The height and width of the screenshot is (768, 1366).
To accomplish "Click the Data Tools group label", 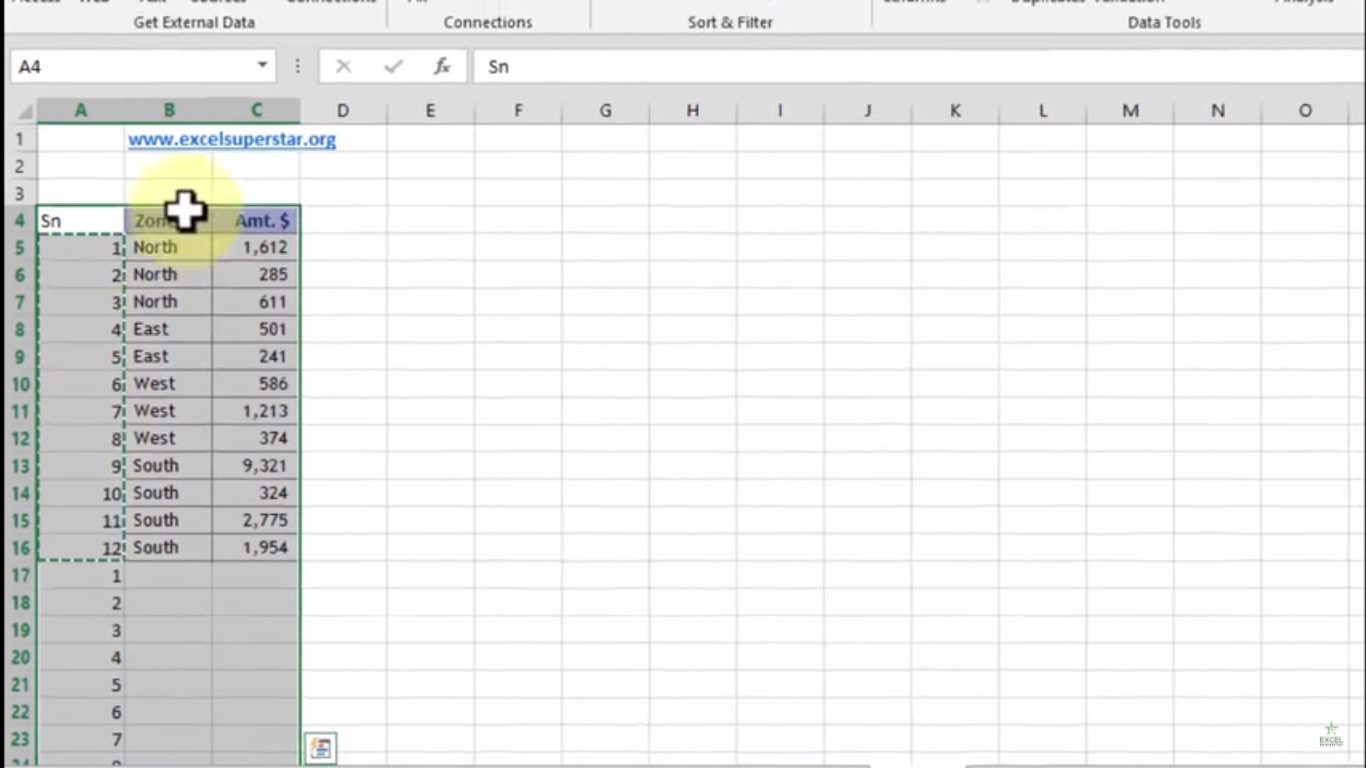I will pos(1164,22).
